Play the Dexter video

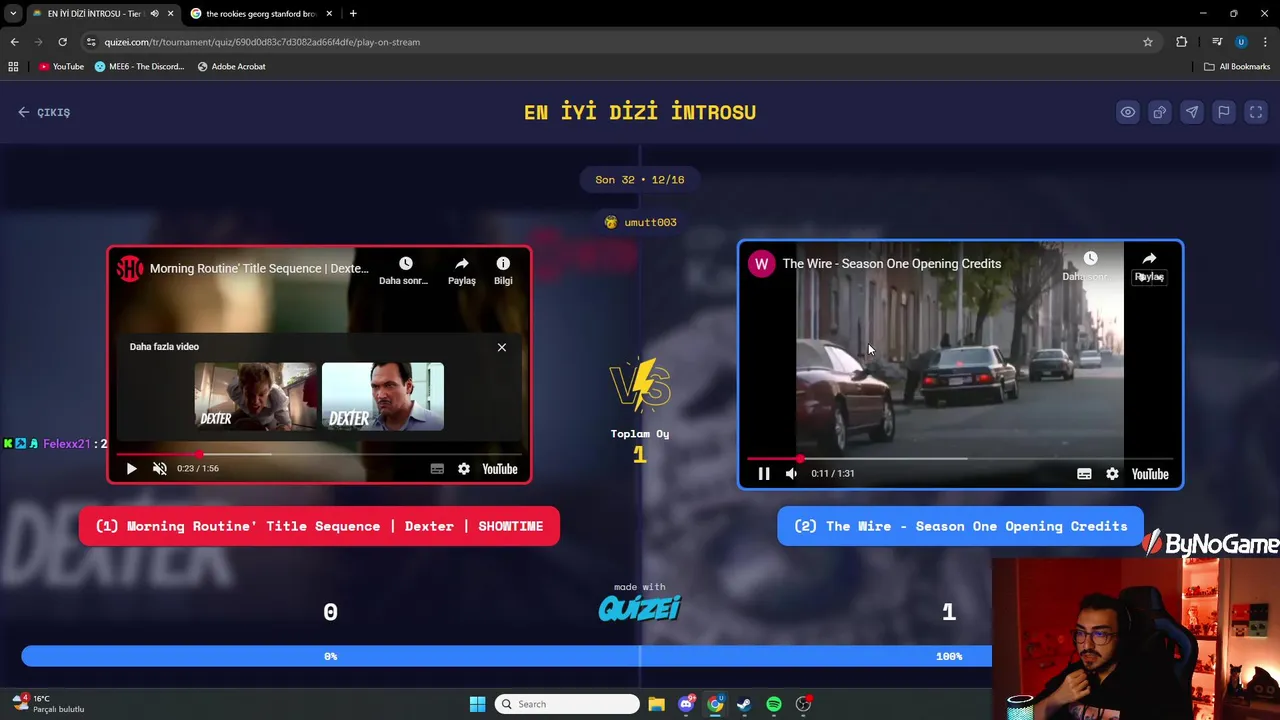click(x=131, y=468)
